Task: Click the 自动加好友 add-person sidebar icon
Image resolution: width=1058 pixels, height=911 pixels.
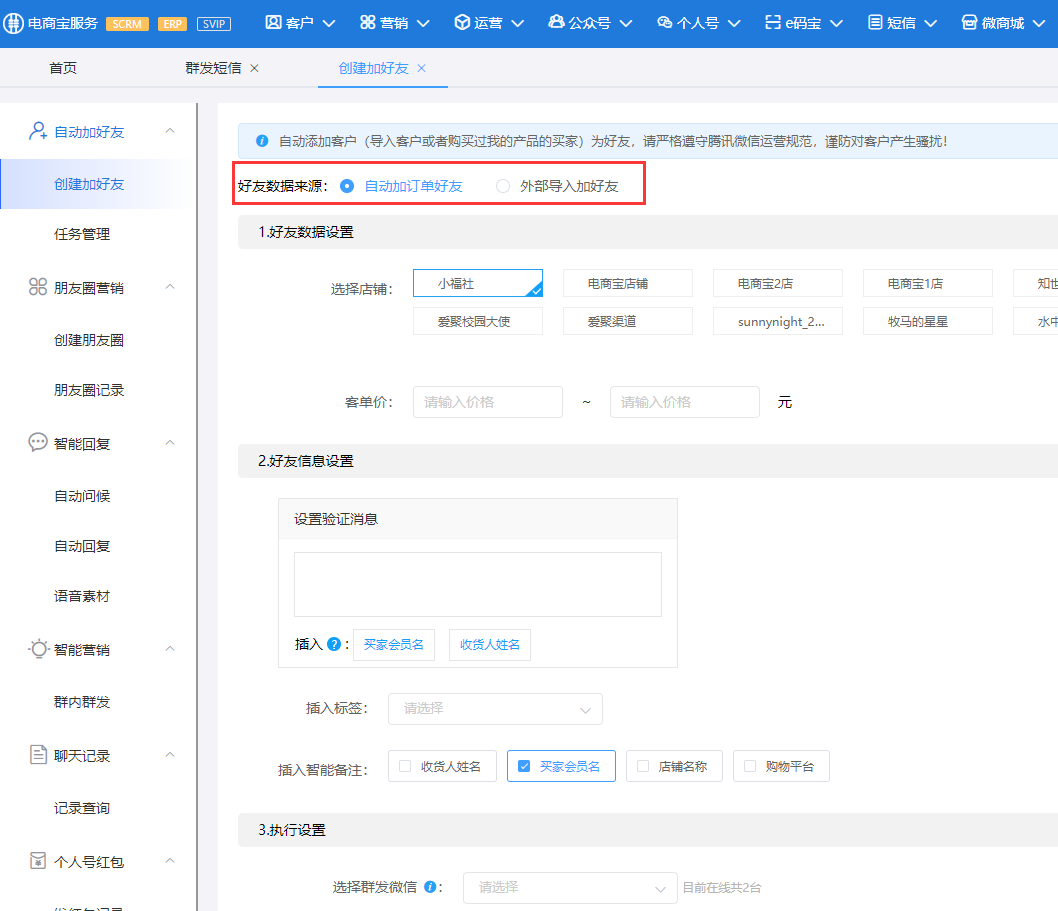Action: pyautogui.click(x=38, y=131)
